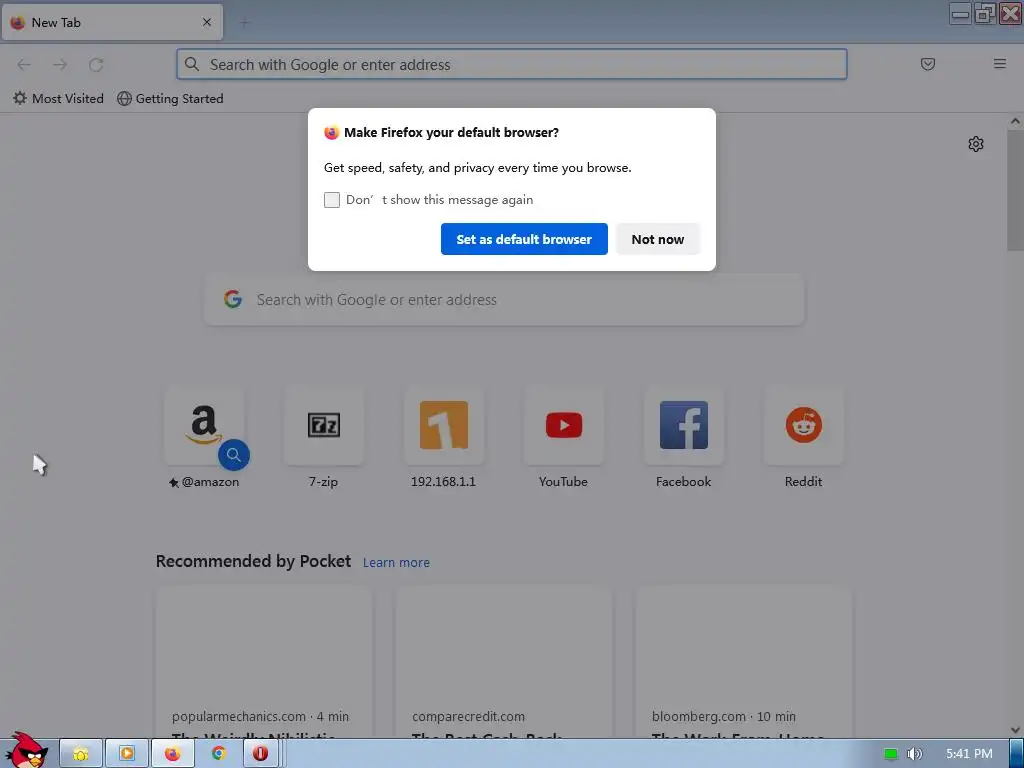Viewport: 1024px width, 768px height.
Task: Close the New Tab tab
Action: coord(207,22)
